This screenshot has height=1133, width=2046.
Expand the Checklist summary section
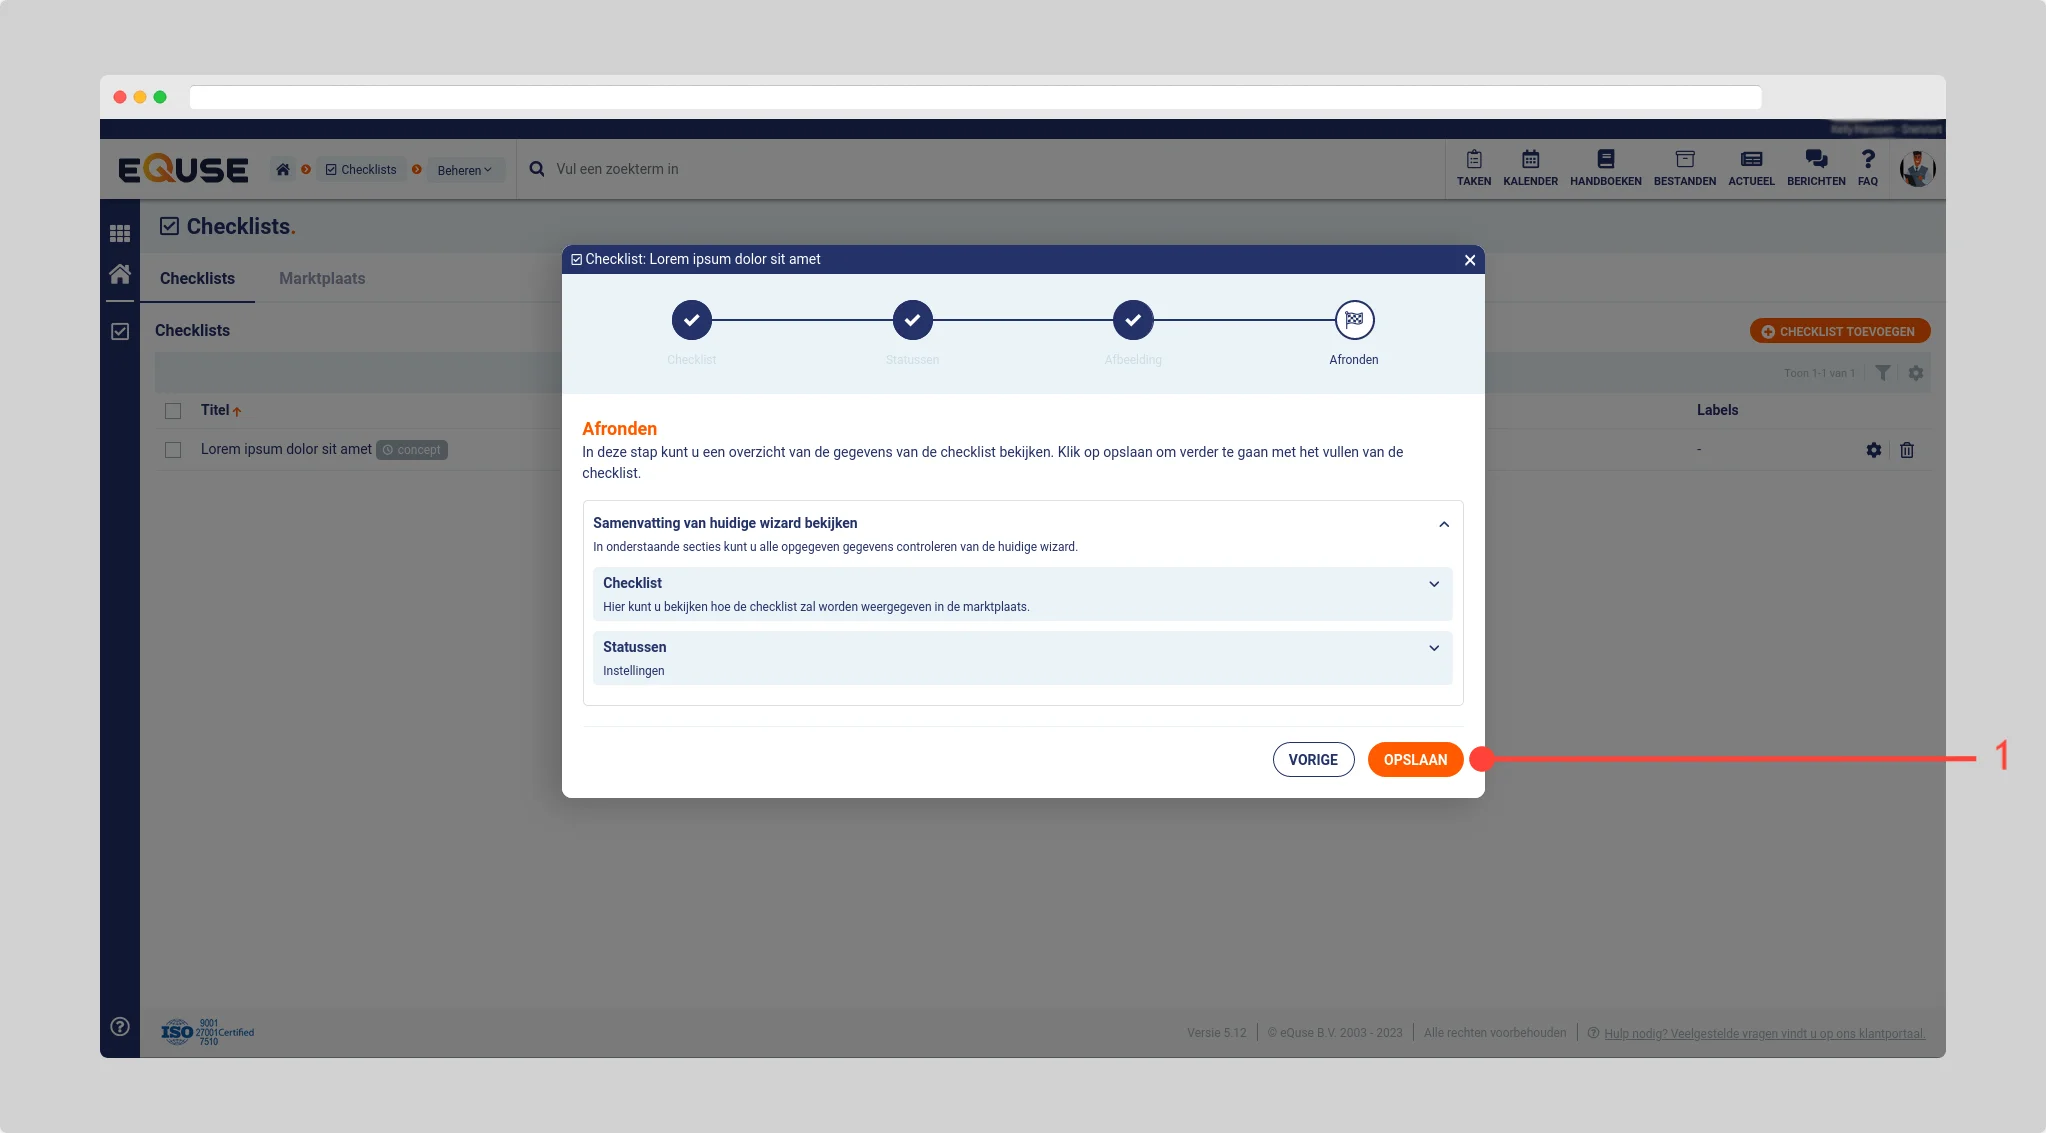click(x=1434, y=584)
